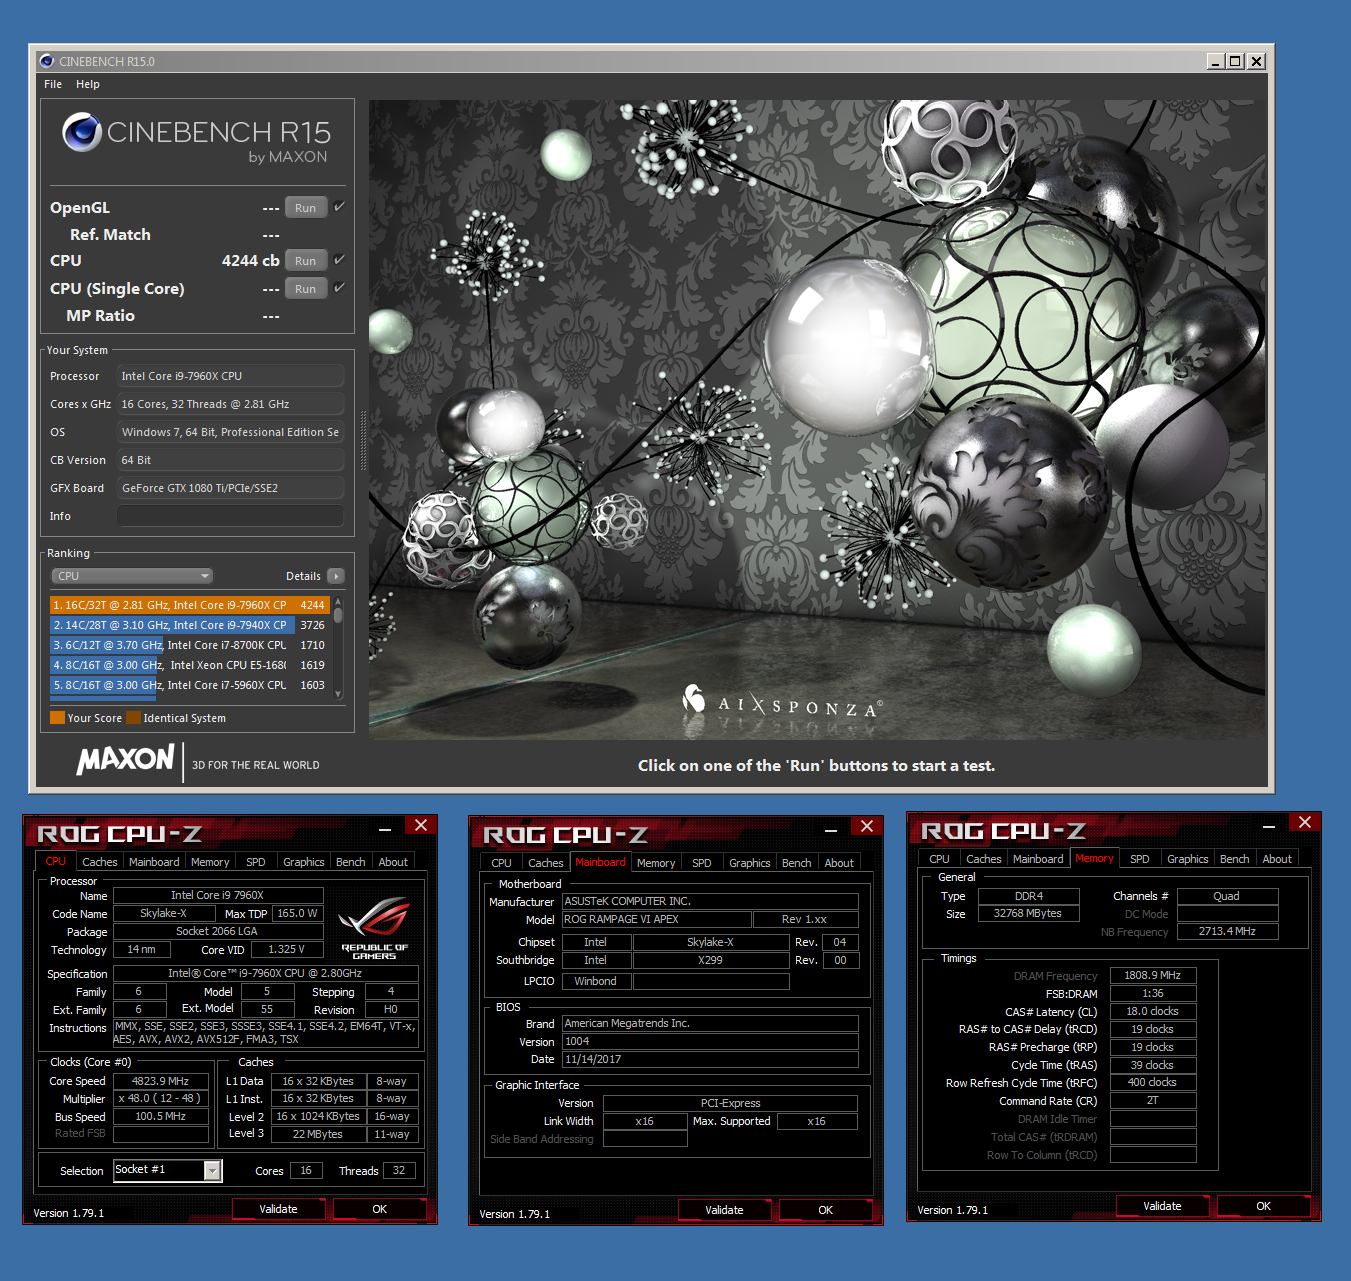This screenshot has height=1281, width=1351.
Task: Click the Cinebench title bar app icon
Action: click(46, 61)
